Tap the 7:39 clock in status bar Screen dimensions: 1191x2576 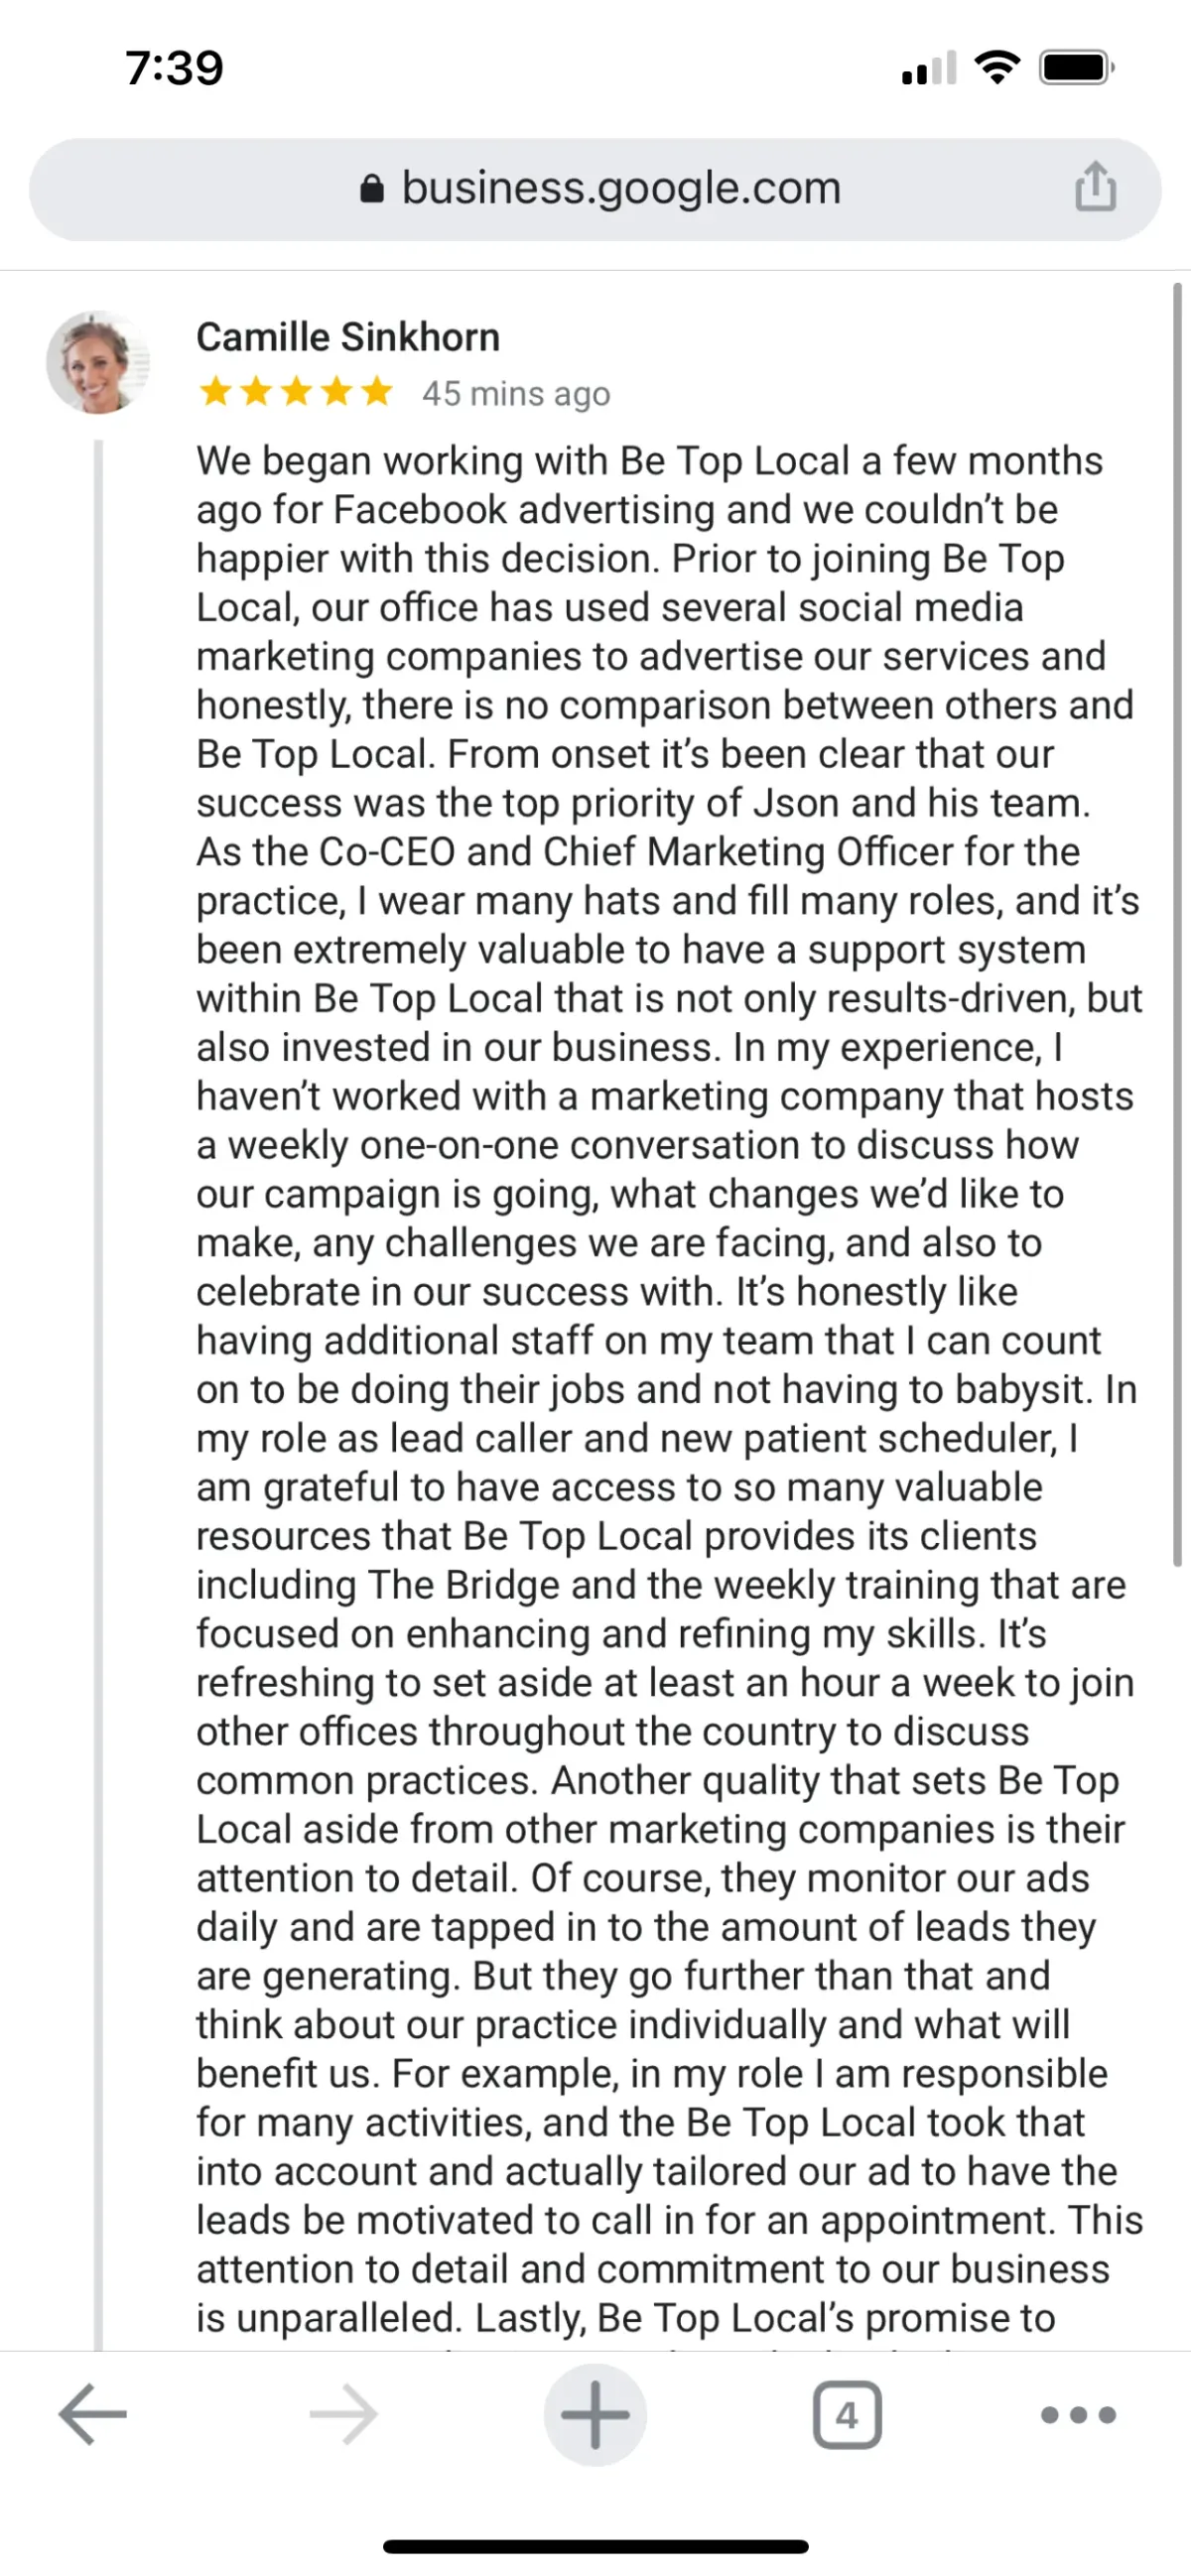174,68
